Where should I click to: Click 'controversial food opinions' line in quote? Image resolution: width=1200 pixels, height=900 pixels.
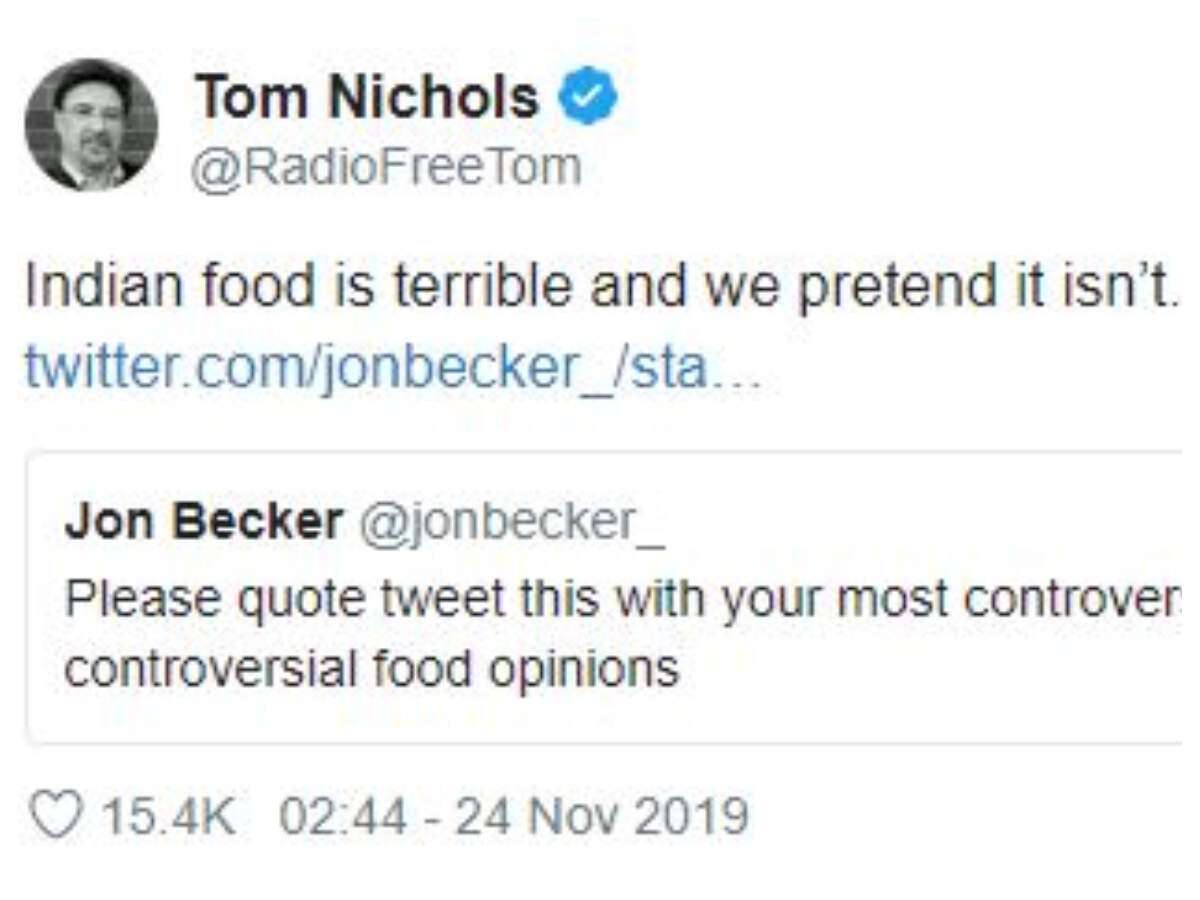(x=371, y=669)
